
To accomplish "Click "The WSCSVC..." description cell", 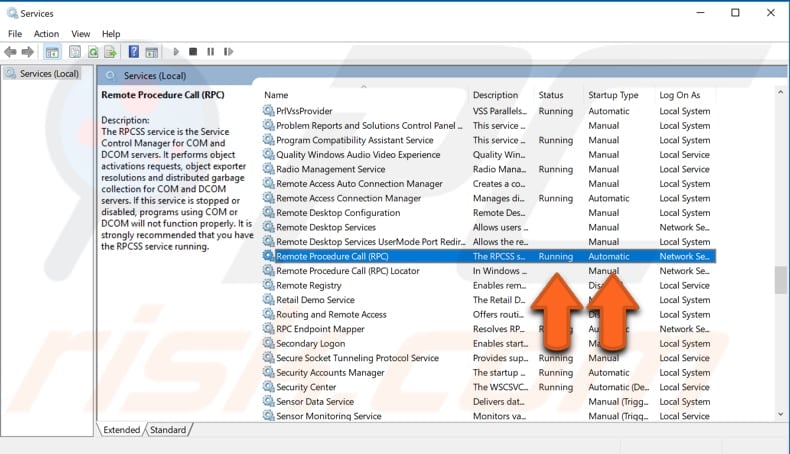I will pyautogui.click(x=500, y=387).
